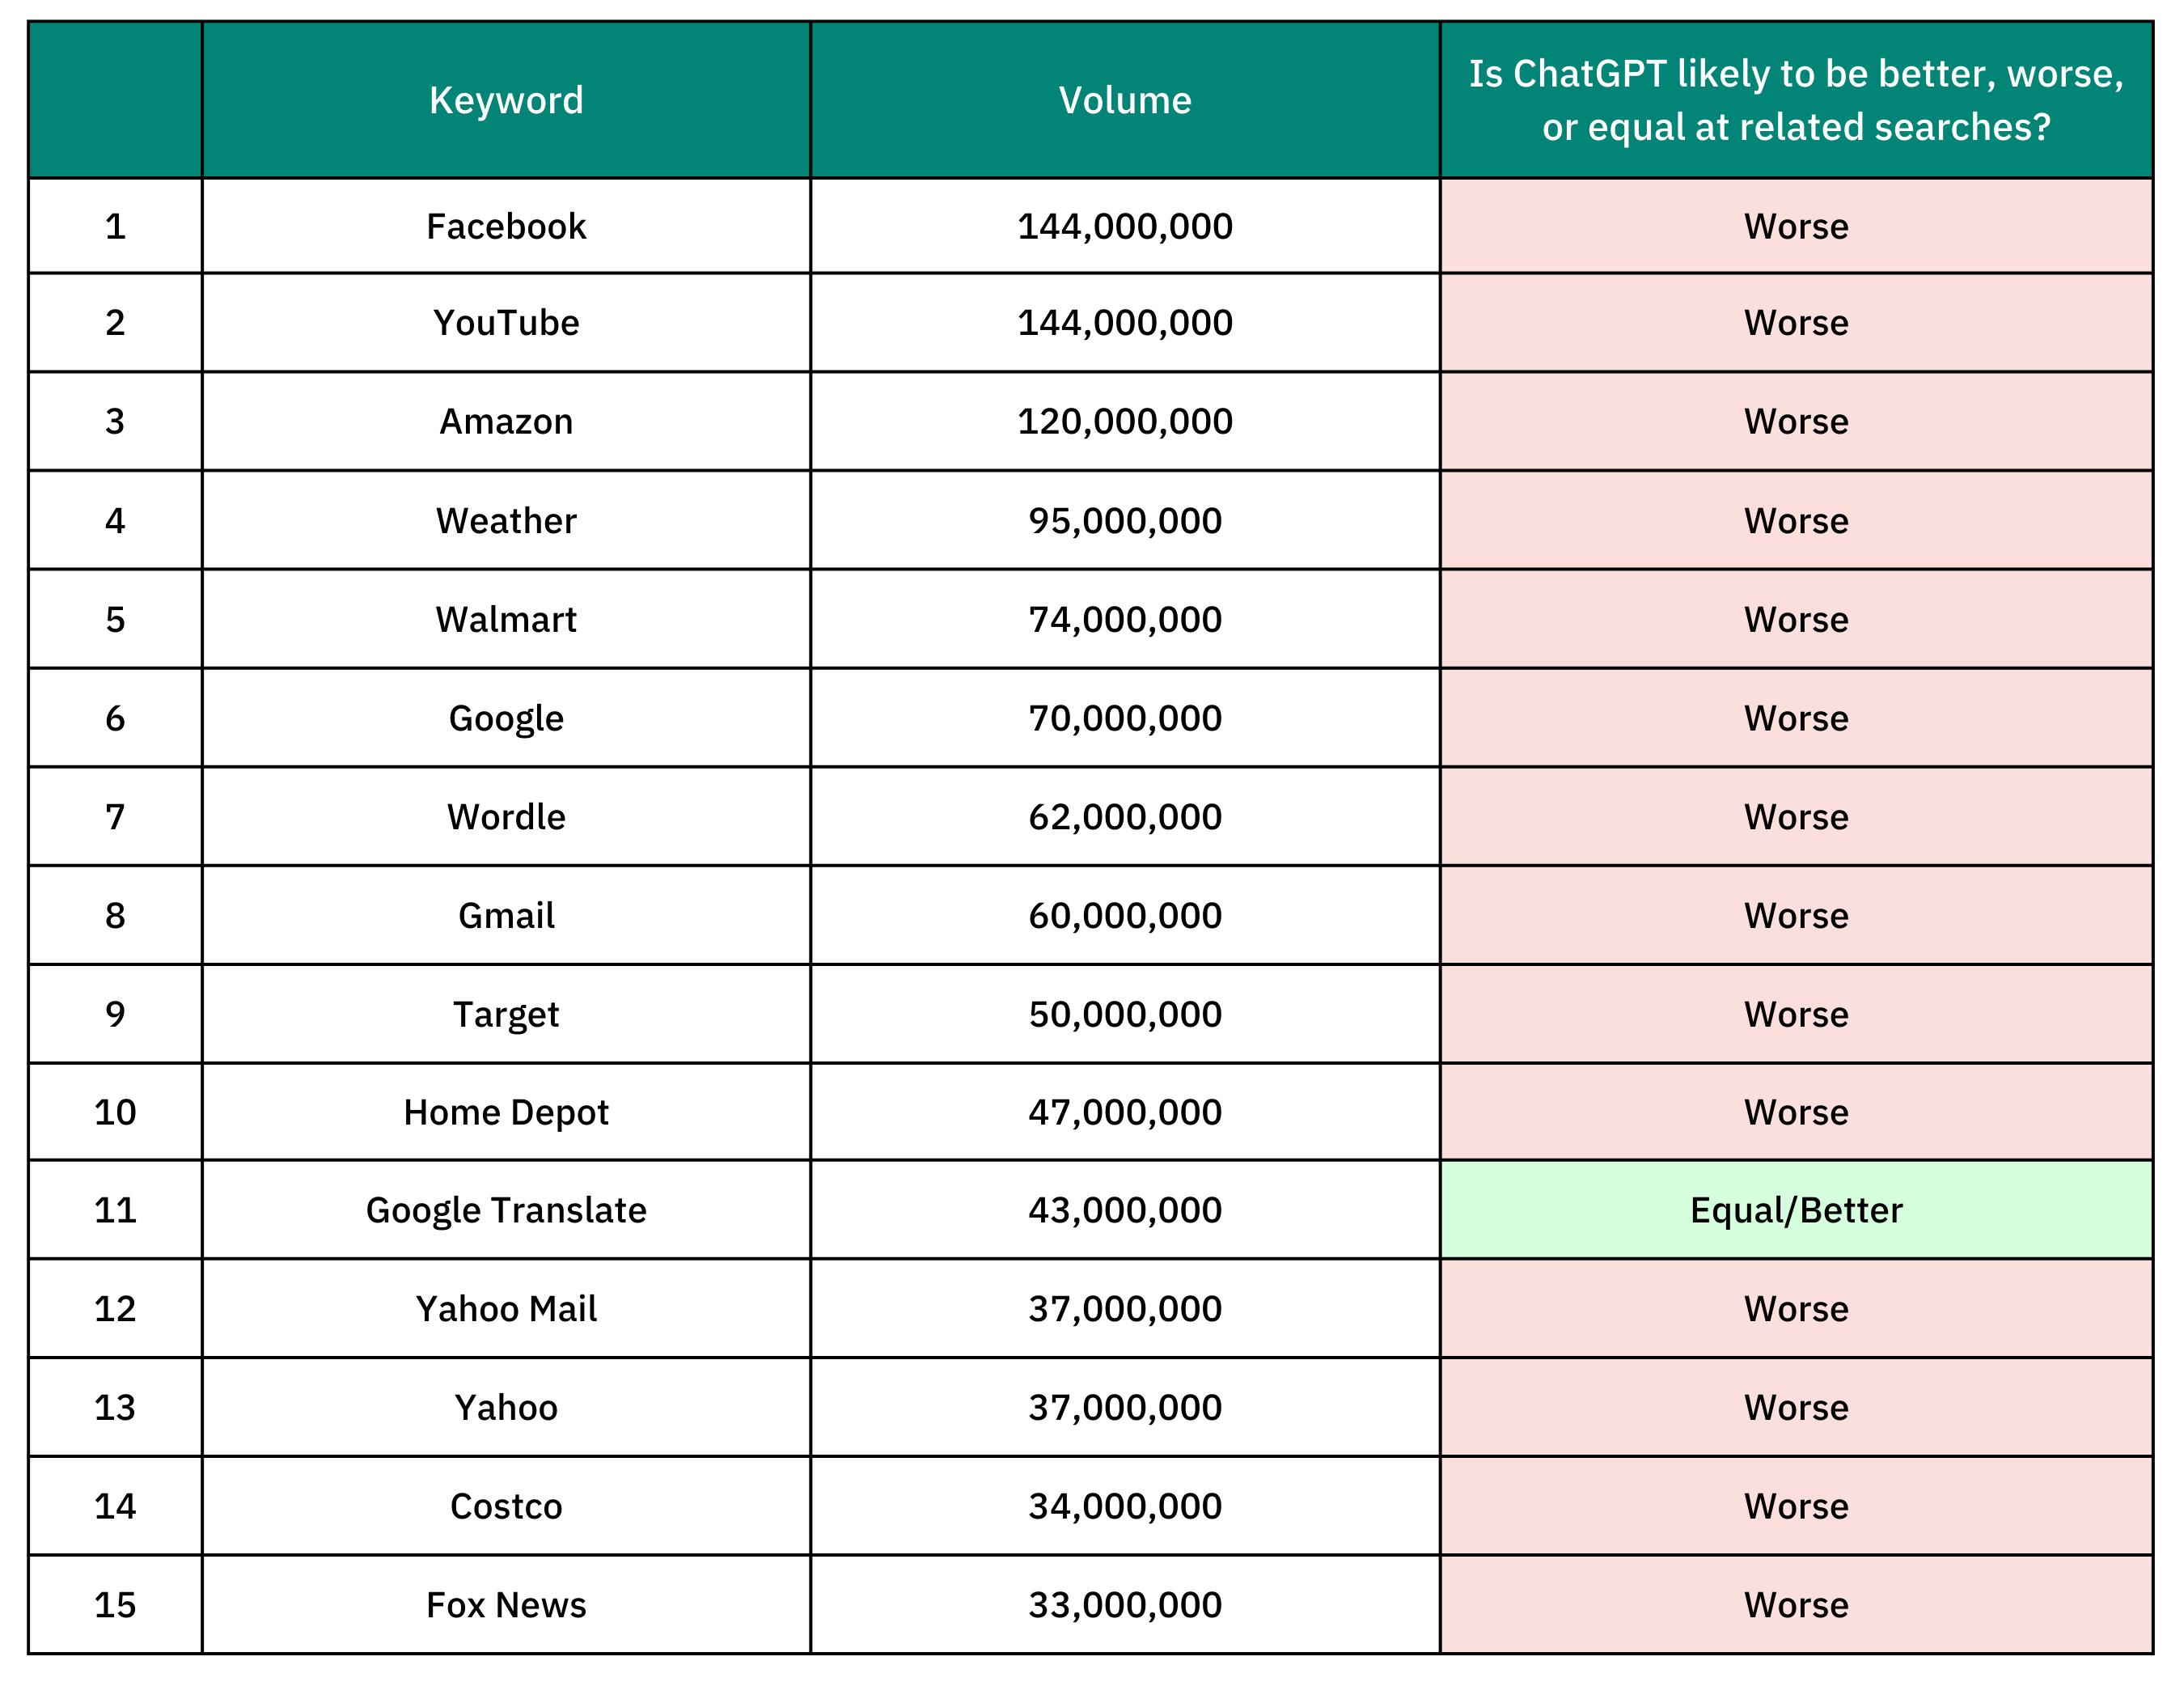Select the YouTube keyword cell
2184x1699 pixels.
click(506, 323)
